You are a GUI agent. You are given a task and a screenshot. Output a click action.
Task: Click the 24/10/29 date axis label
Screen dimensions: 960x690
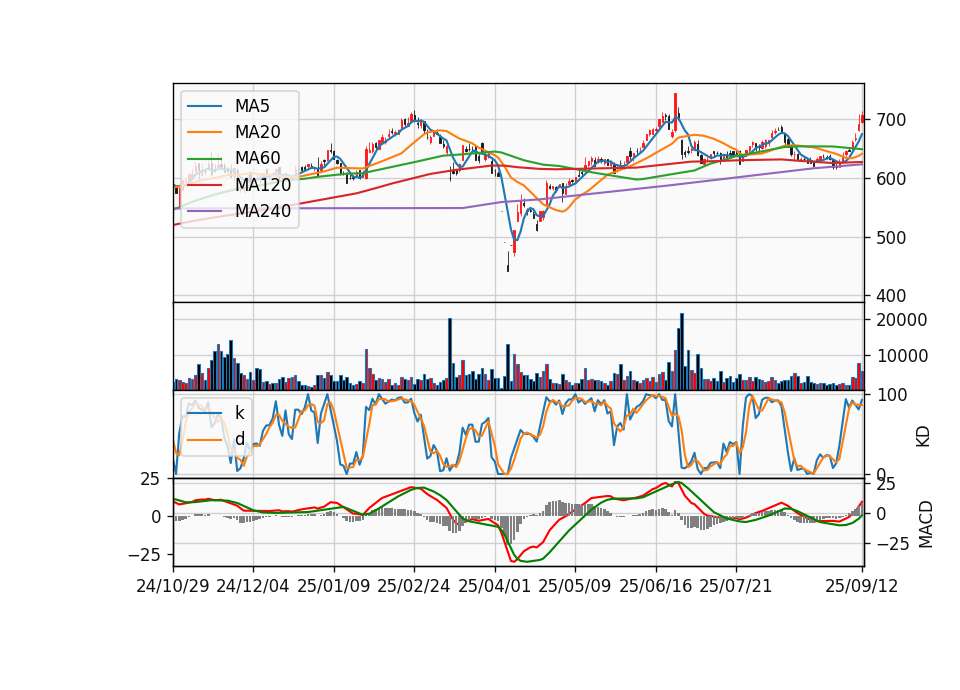pos(173,586)
